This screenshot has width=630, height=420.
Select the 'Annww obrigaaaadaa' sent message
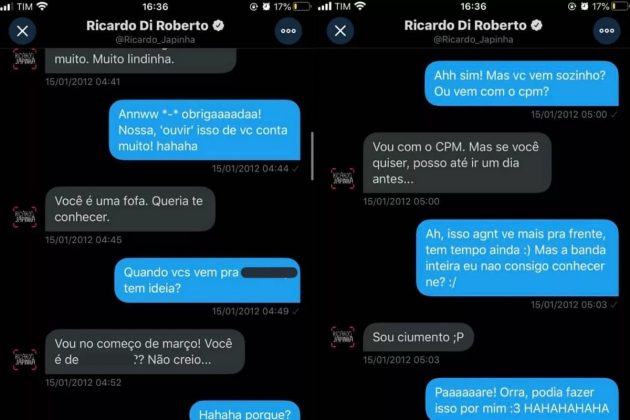tap(205, 130)
